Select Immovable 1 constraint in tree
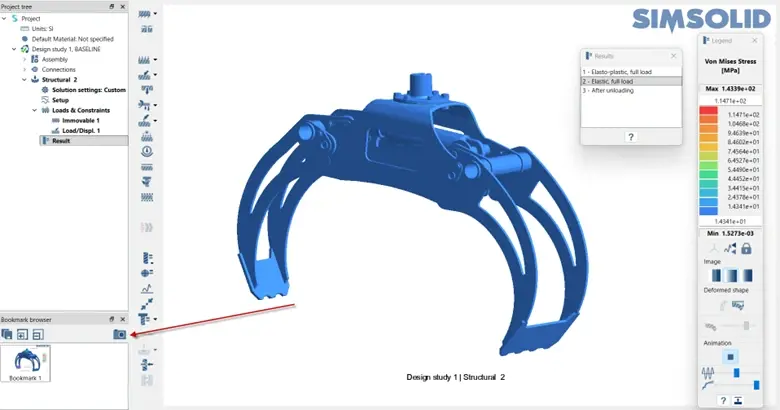Viewport: 780px width, 410px height. pyautogui.click(x=80, y=120)
